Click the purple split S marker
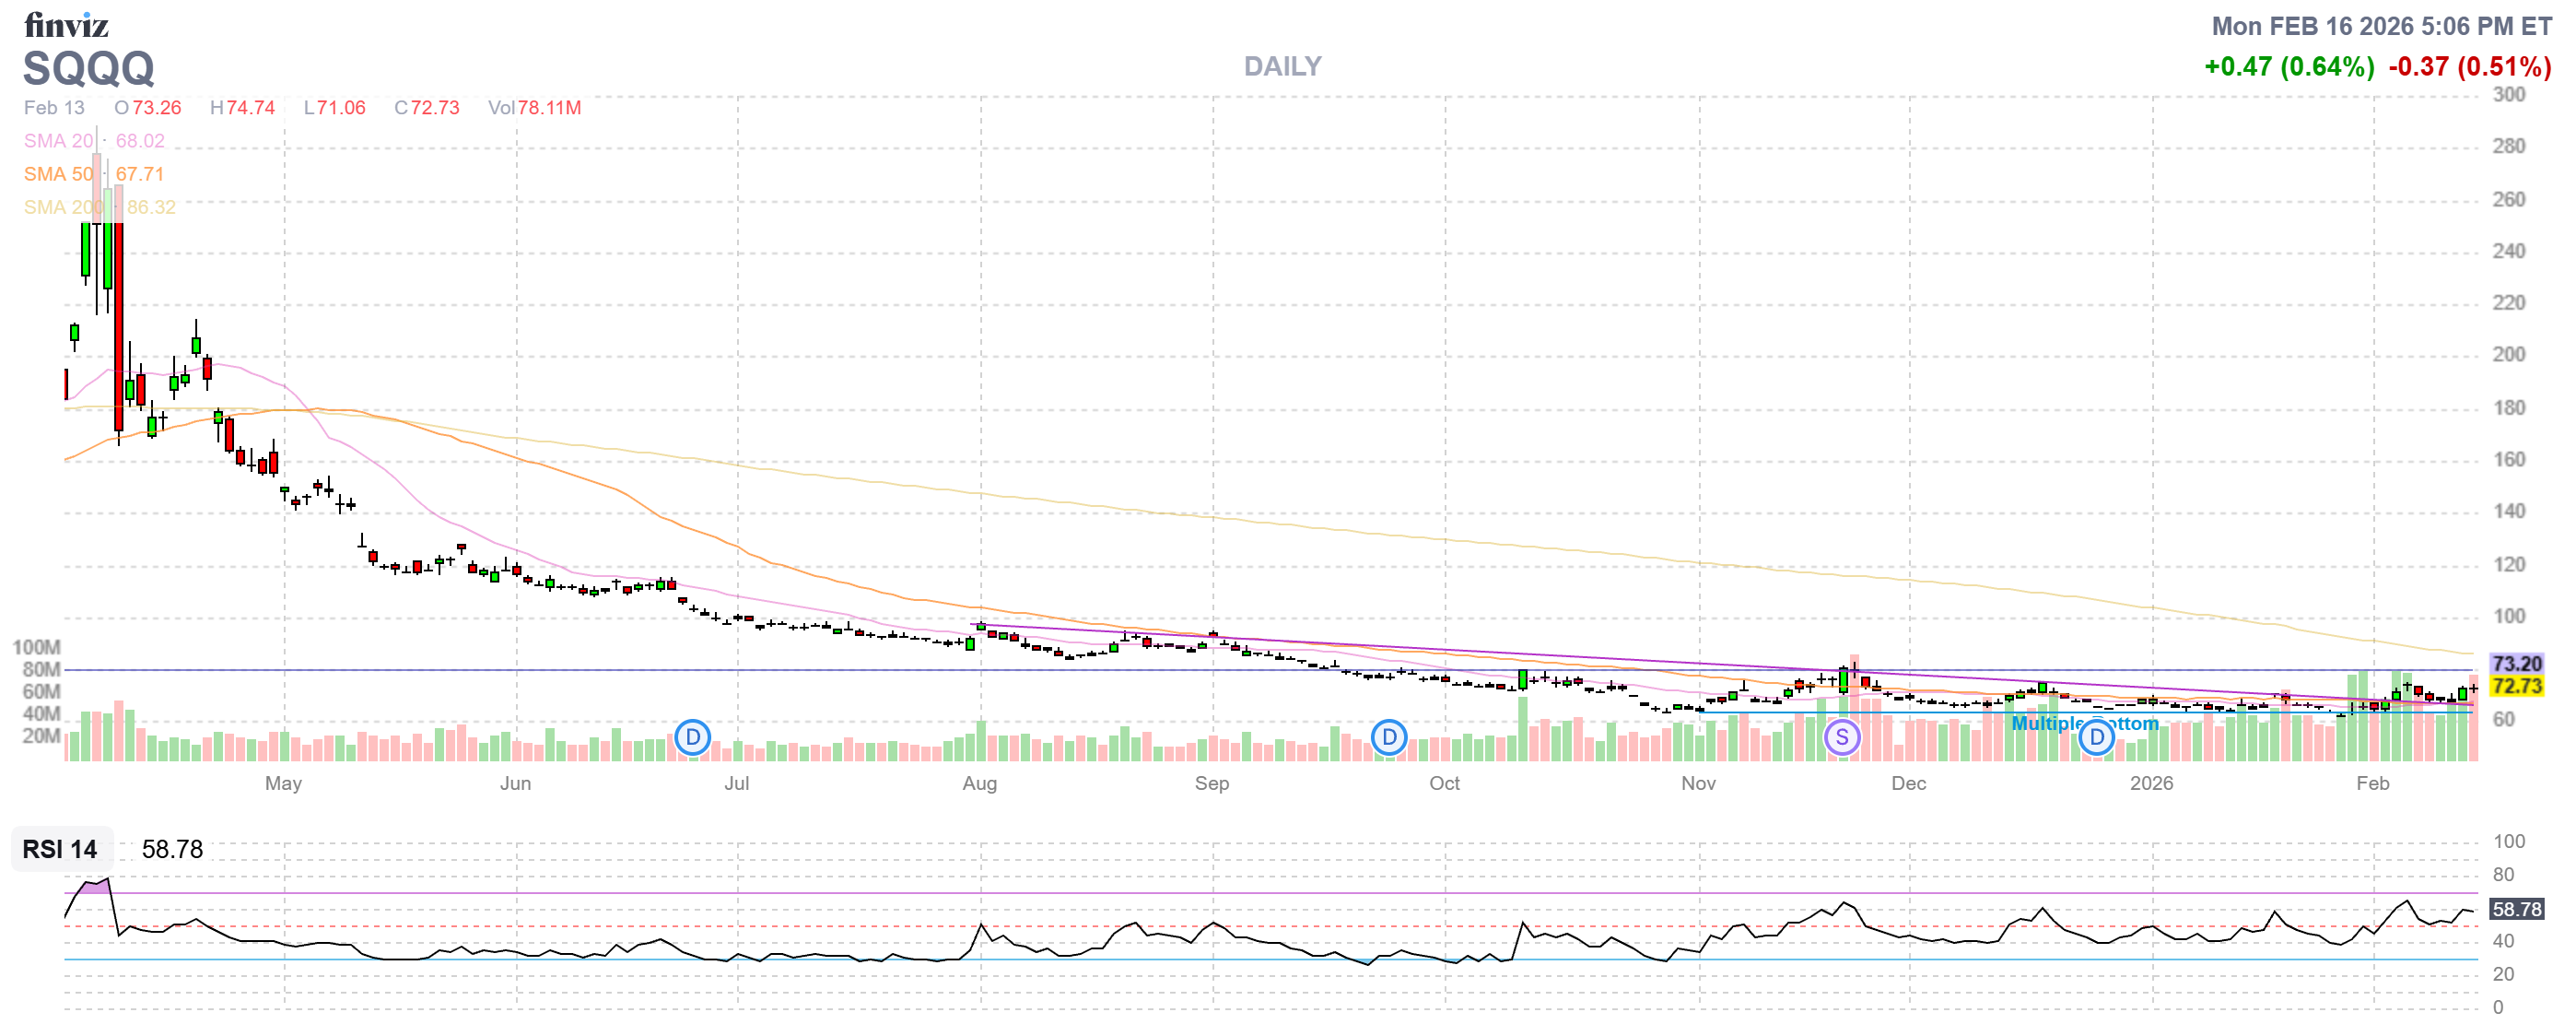This screenshot has width=2576, height=1036. tap(1841, 738)
